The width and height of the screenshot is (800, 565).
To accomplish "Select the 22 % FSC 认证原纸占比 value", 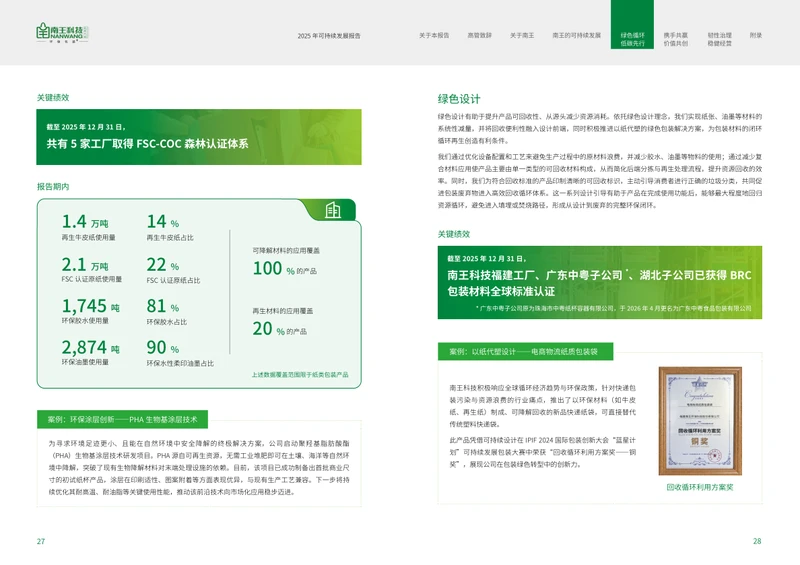I will 163,265.
